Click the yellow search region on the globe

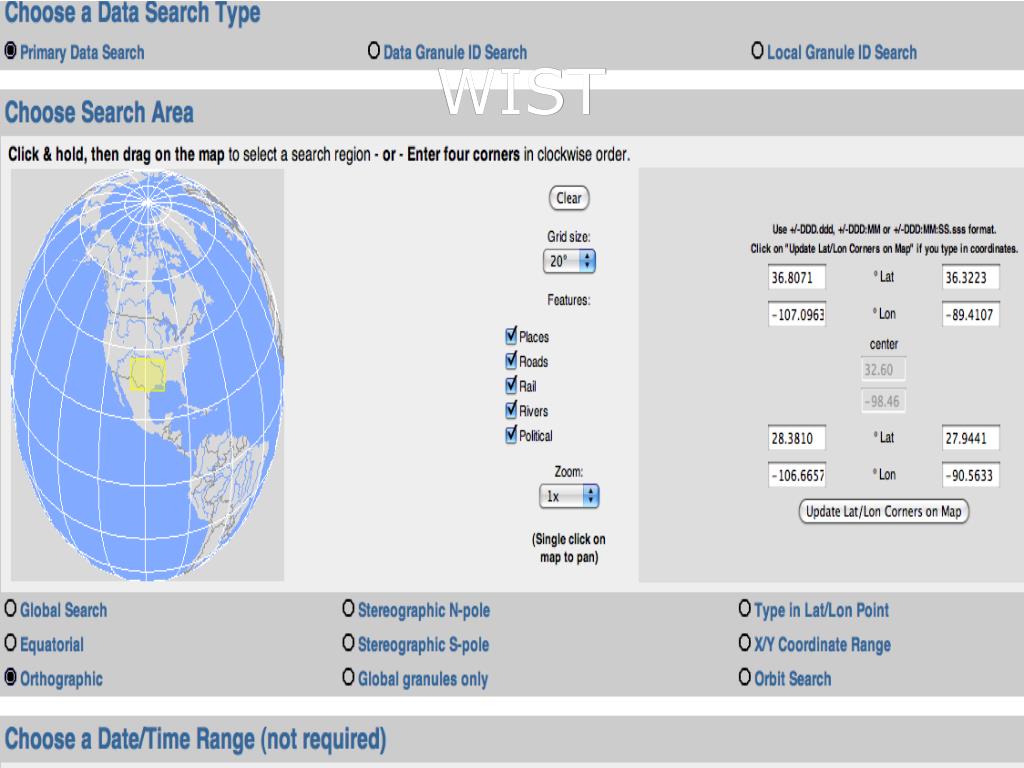[x=148, y=374]
